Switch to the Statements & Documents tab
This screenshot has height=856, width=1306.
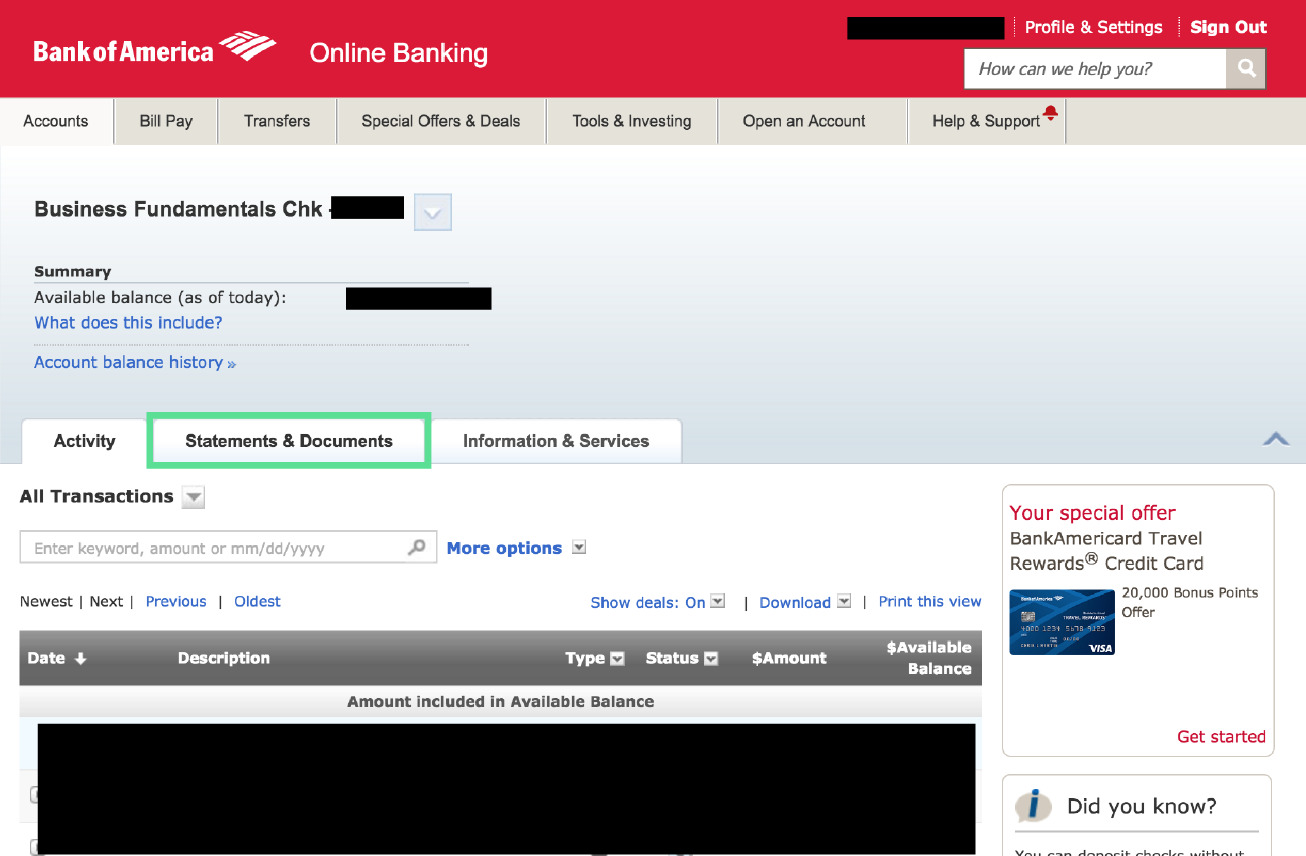[x=288, y=440]
